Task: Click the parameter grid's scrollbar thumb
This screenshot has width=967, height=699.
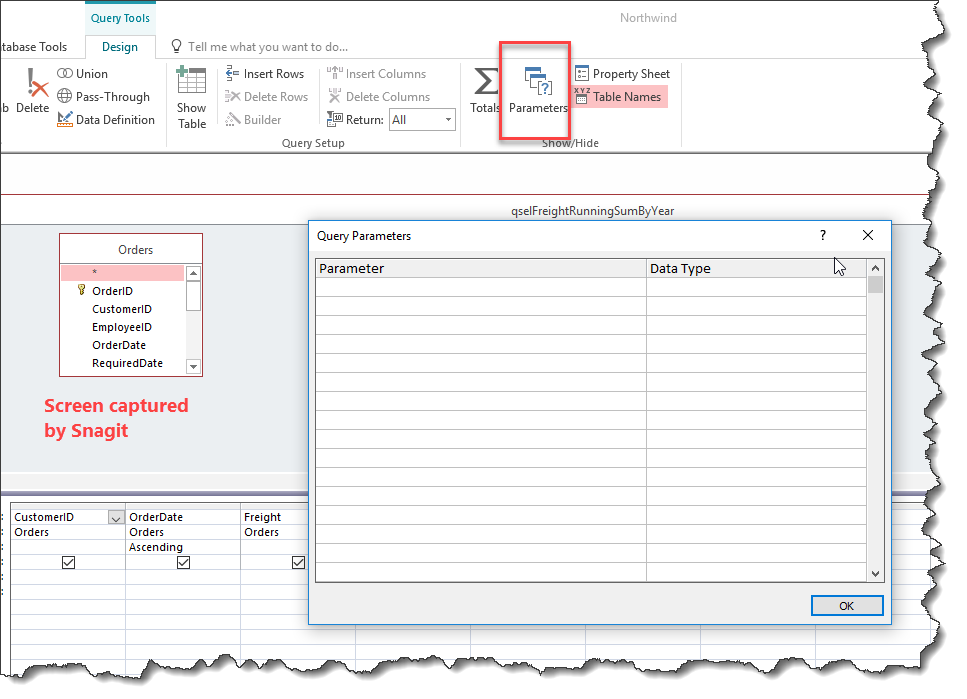Action: point(875,284)
